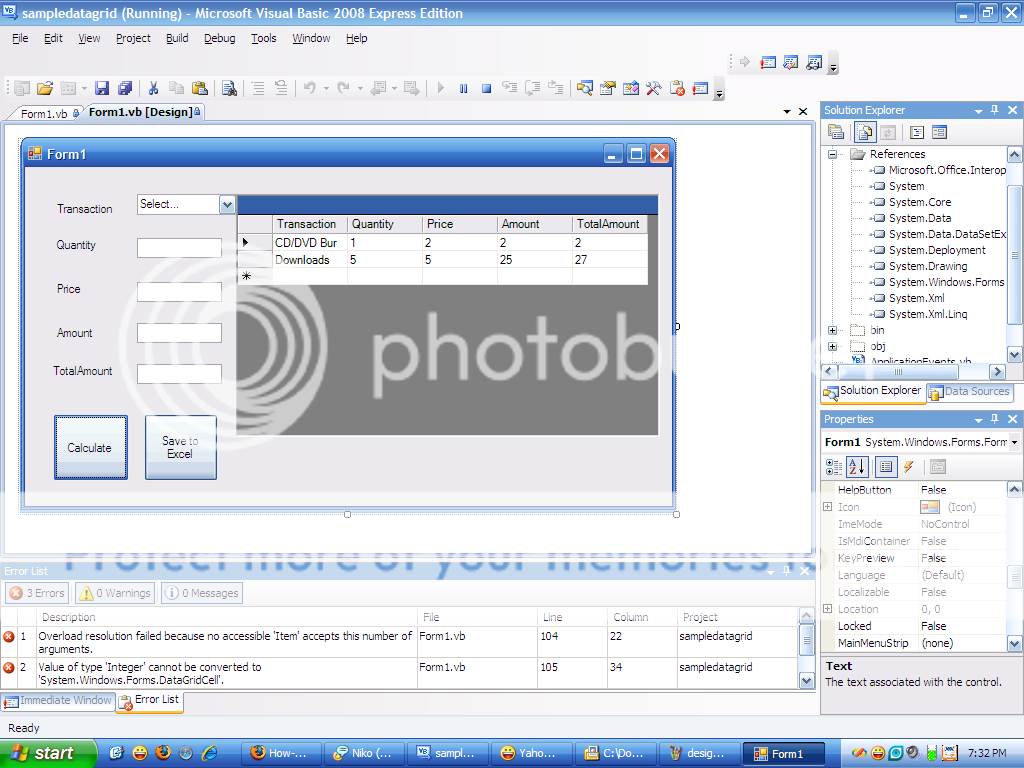Click the Start Debugging play icon
The height and width of the screenshot is (768, 1024).
pos(440,88)
